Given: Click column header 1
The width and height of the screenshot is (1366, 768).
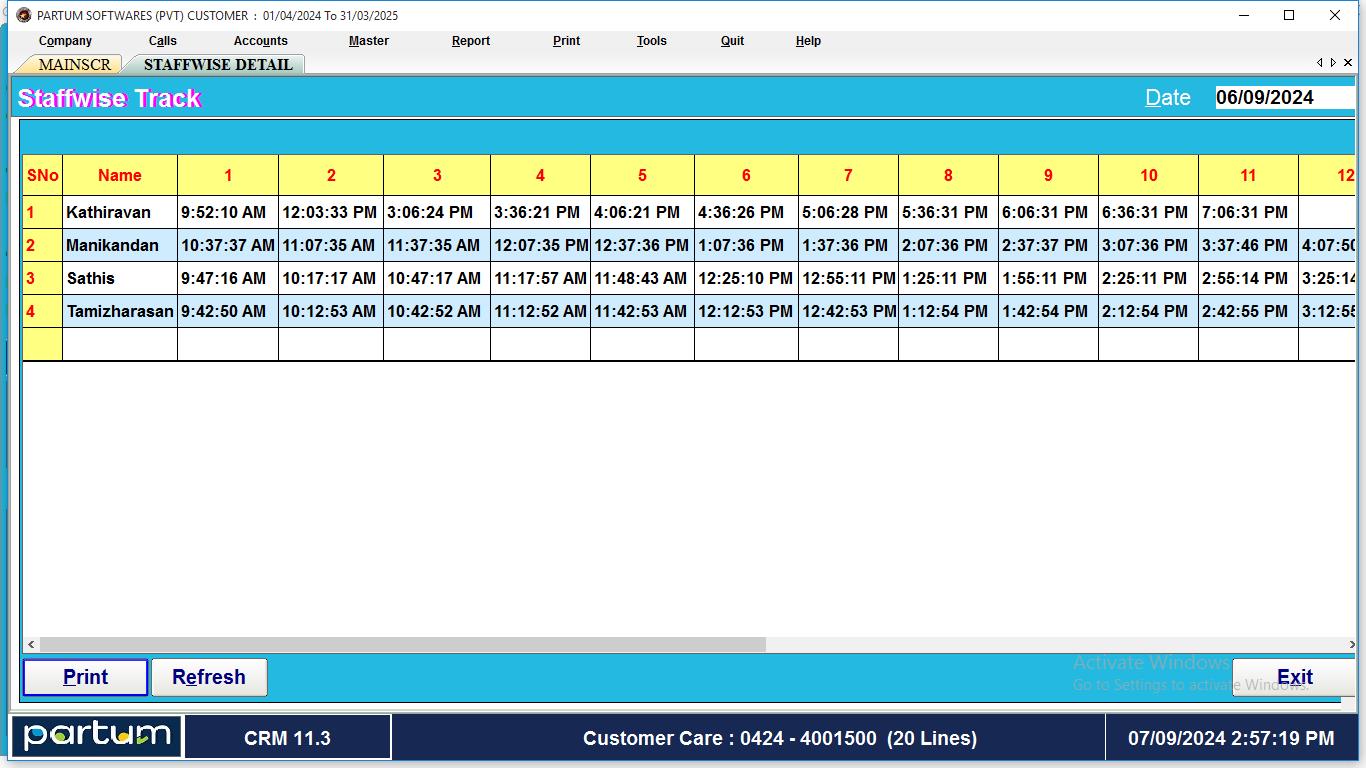Looking at the screenshot, I should pos(228,175).
